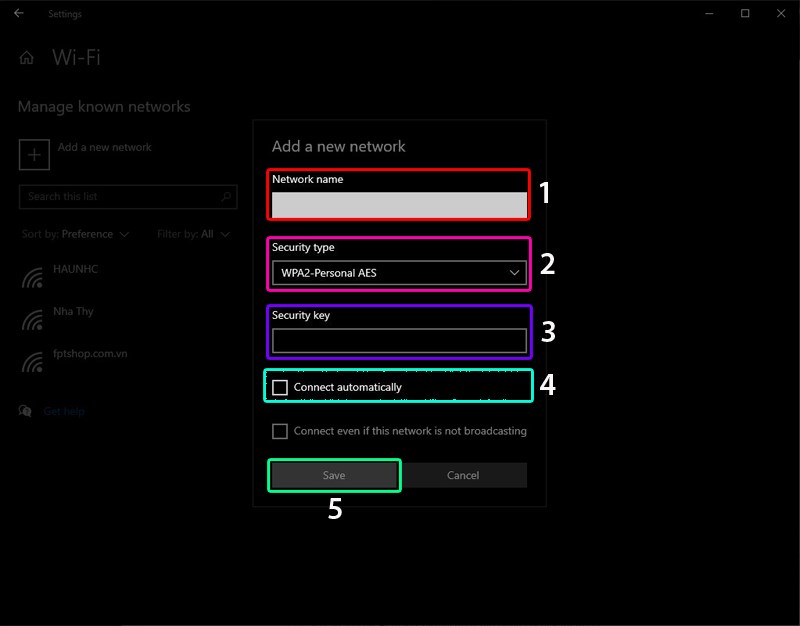Minimize the Settings window
Screen dimensions: 800x626
pyautogui.click(x=709, y=13)
